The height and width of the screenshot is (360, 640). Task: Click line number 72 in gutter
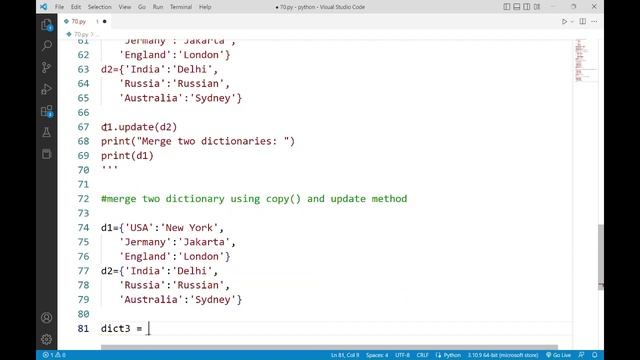(x=83, y=199)
